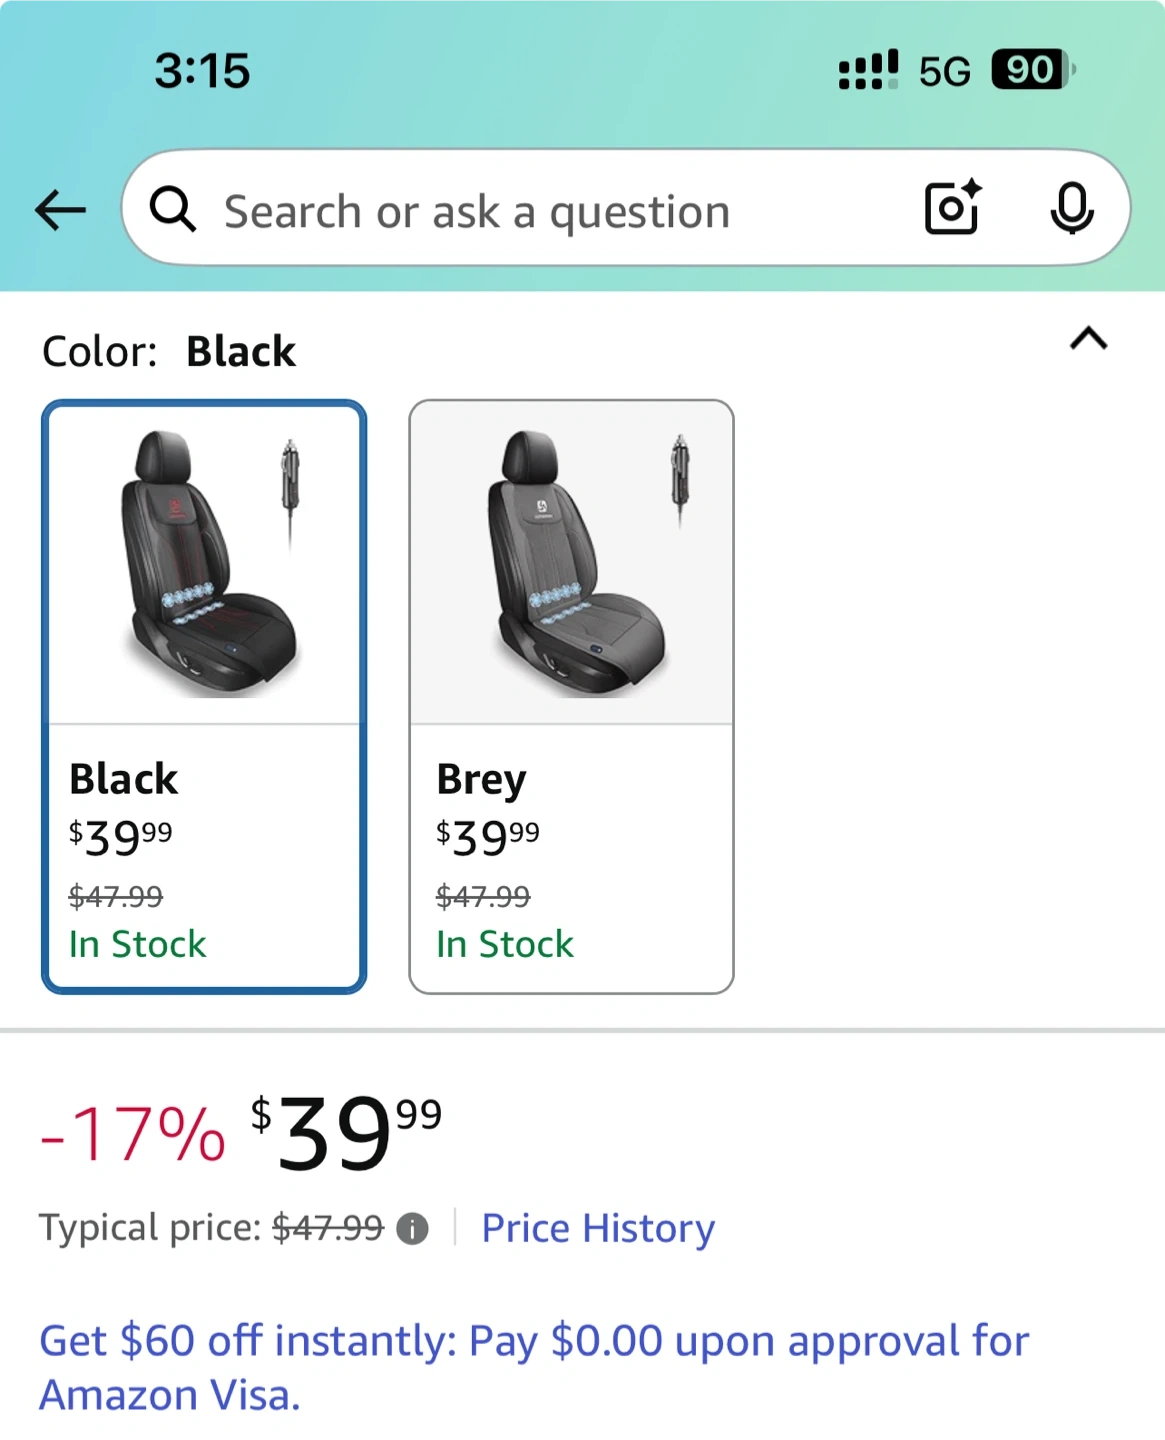Collapse the Color options section
The width and height of the screenshot is (1165, 1440).
[x=1088, y=339]
